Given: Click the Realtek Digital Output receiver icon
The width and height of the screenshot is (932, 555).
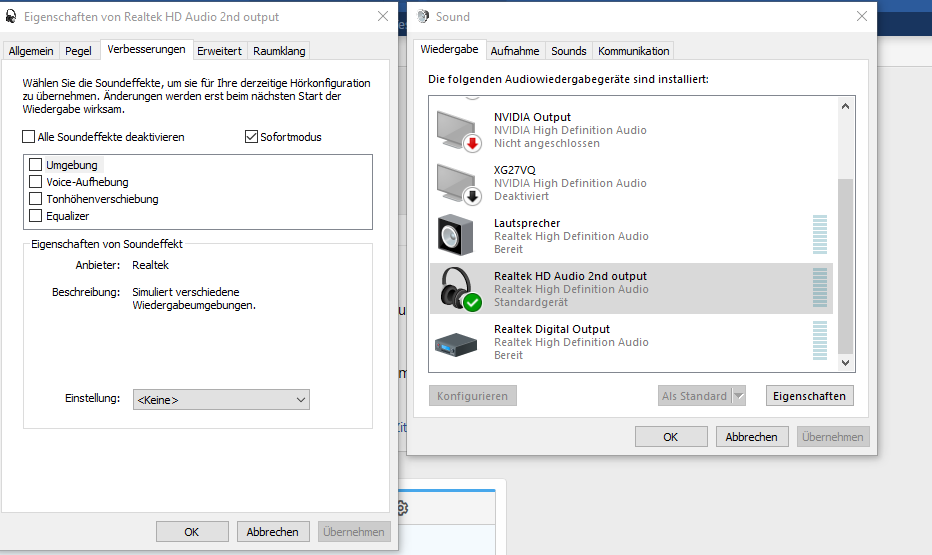Looking at the screenshot, I should (x=456, y=344).
